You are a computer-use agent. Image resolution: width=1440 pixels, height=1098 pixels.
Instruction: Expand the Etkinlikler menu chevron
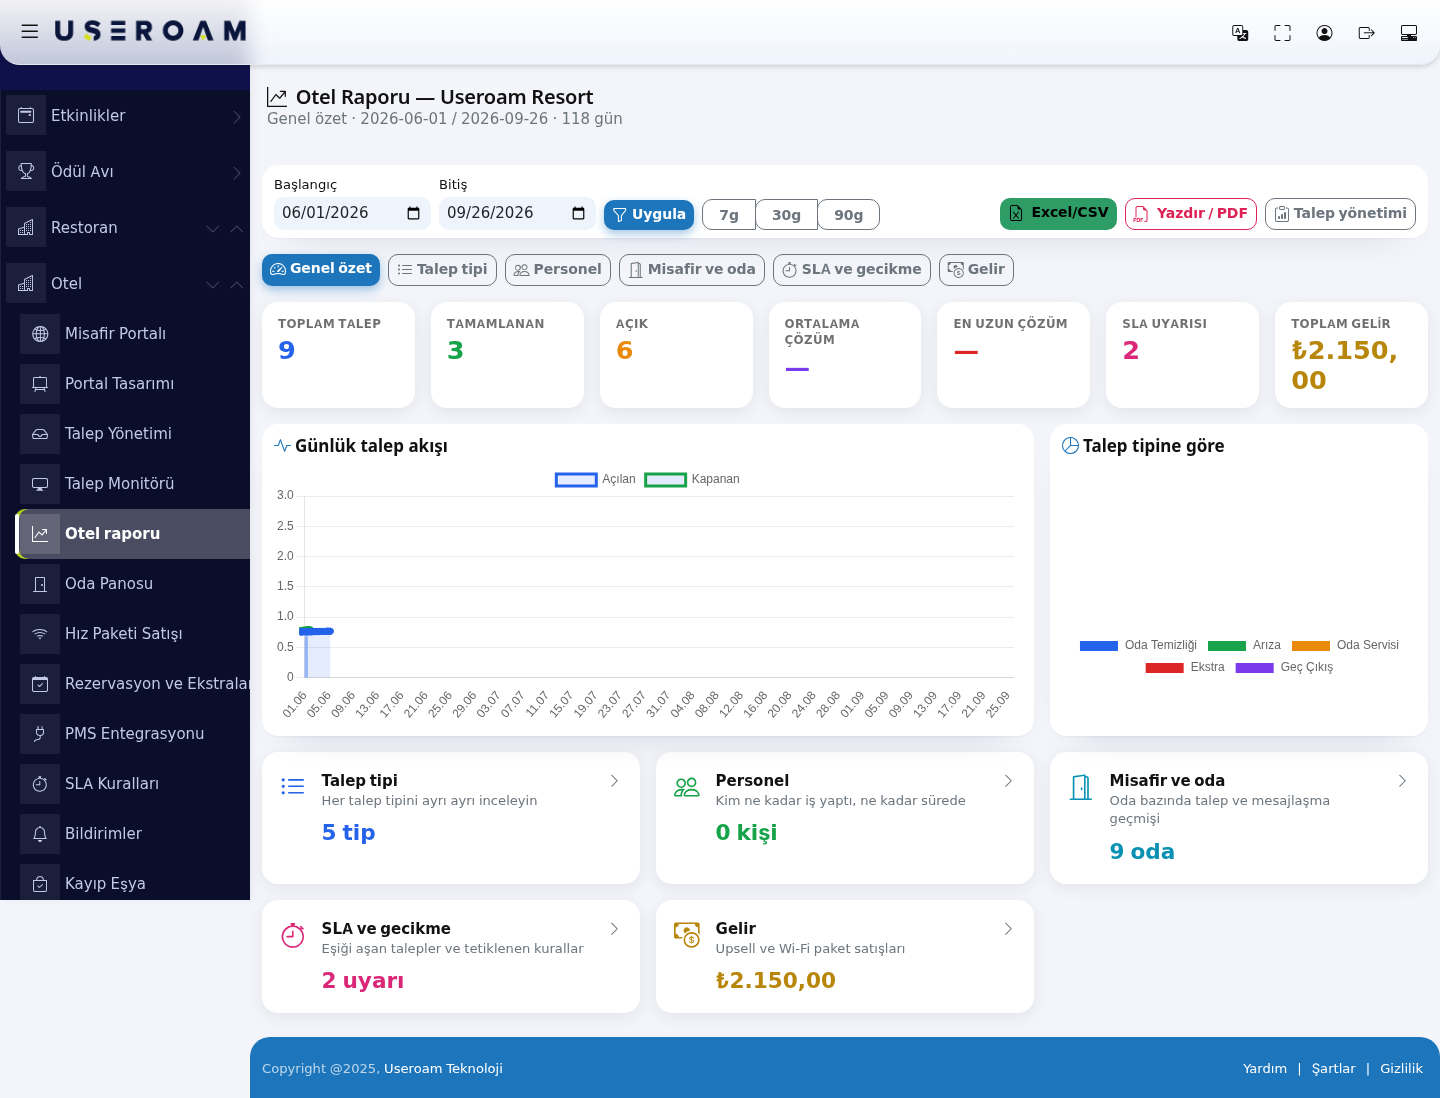coord(237,116)
